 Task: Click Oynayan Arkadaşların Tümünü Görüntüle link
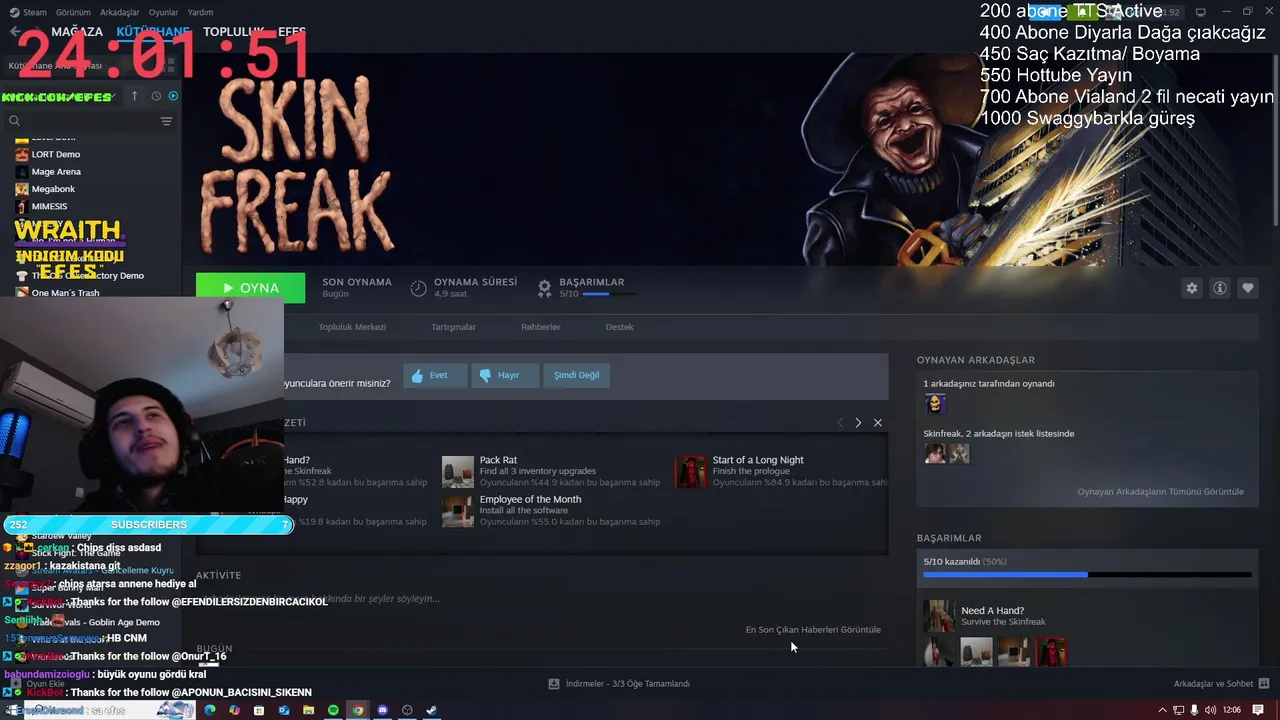[1160, 492]
